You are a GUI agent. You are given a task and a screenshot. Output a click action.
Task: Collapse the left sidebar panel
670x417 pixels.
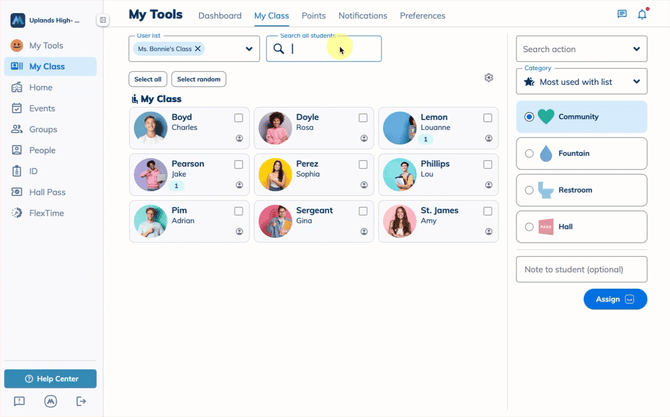(x=103, y=20)
